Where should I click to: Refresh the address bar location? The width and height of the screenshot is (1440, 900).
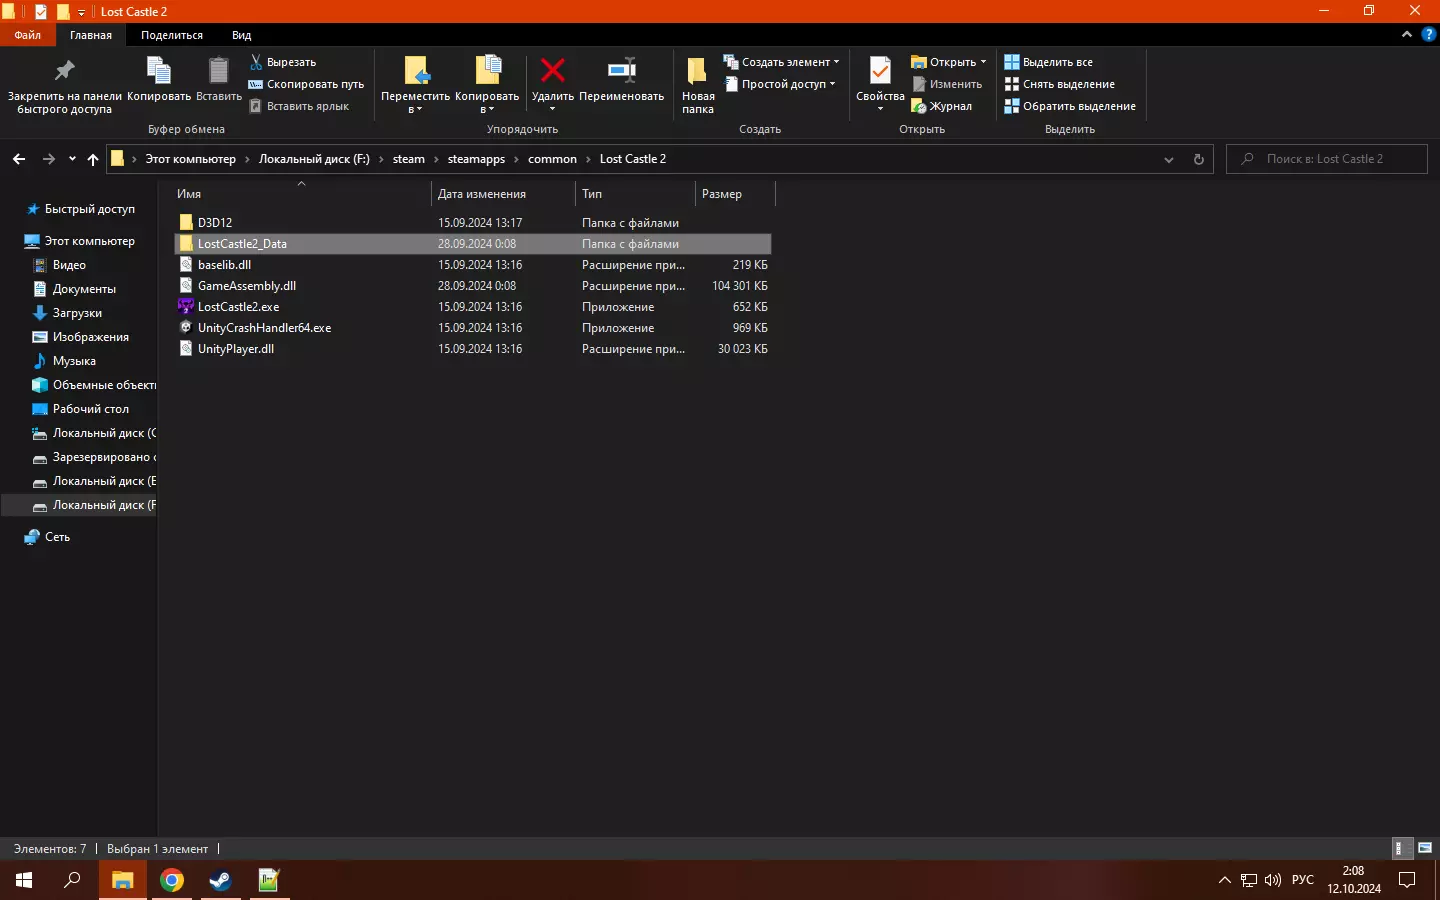[x=1199, y=159]
